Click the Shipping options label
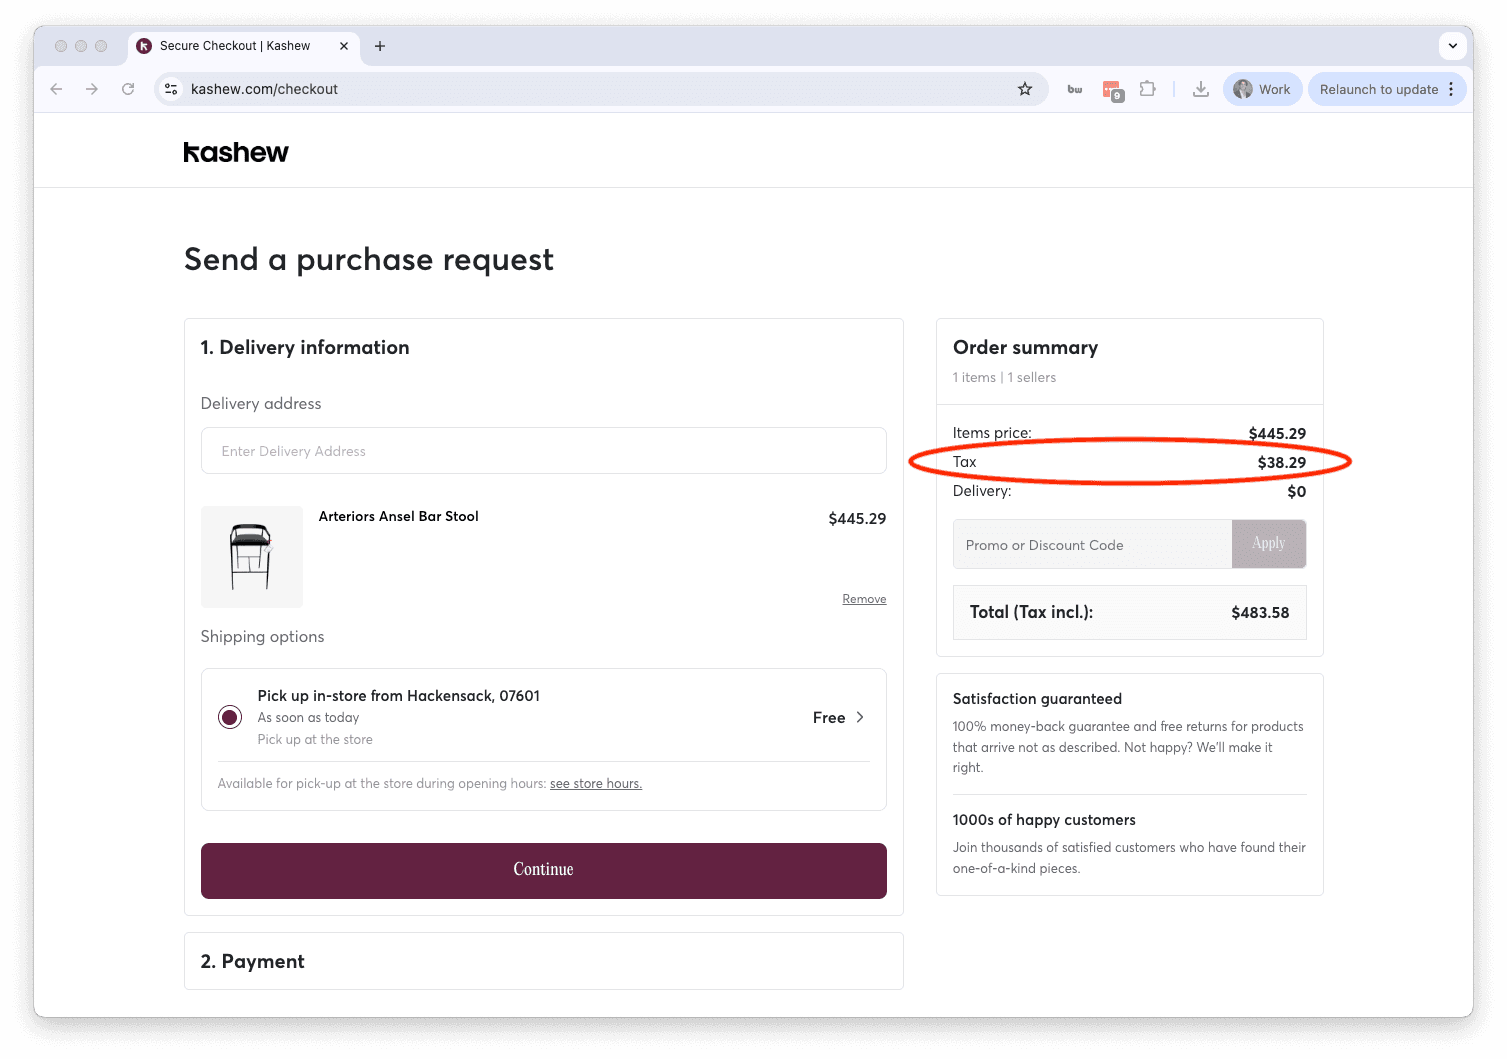This screenshot has height=1059, width=1507. point(262,637)
